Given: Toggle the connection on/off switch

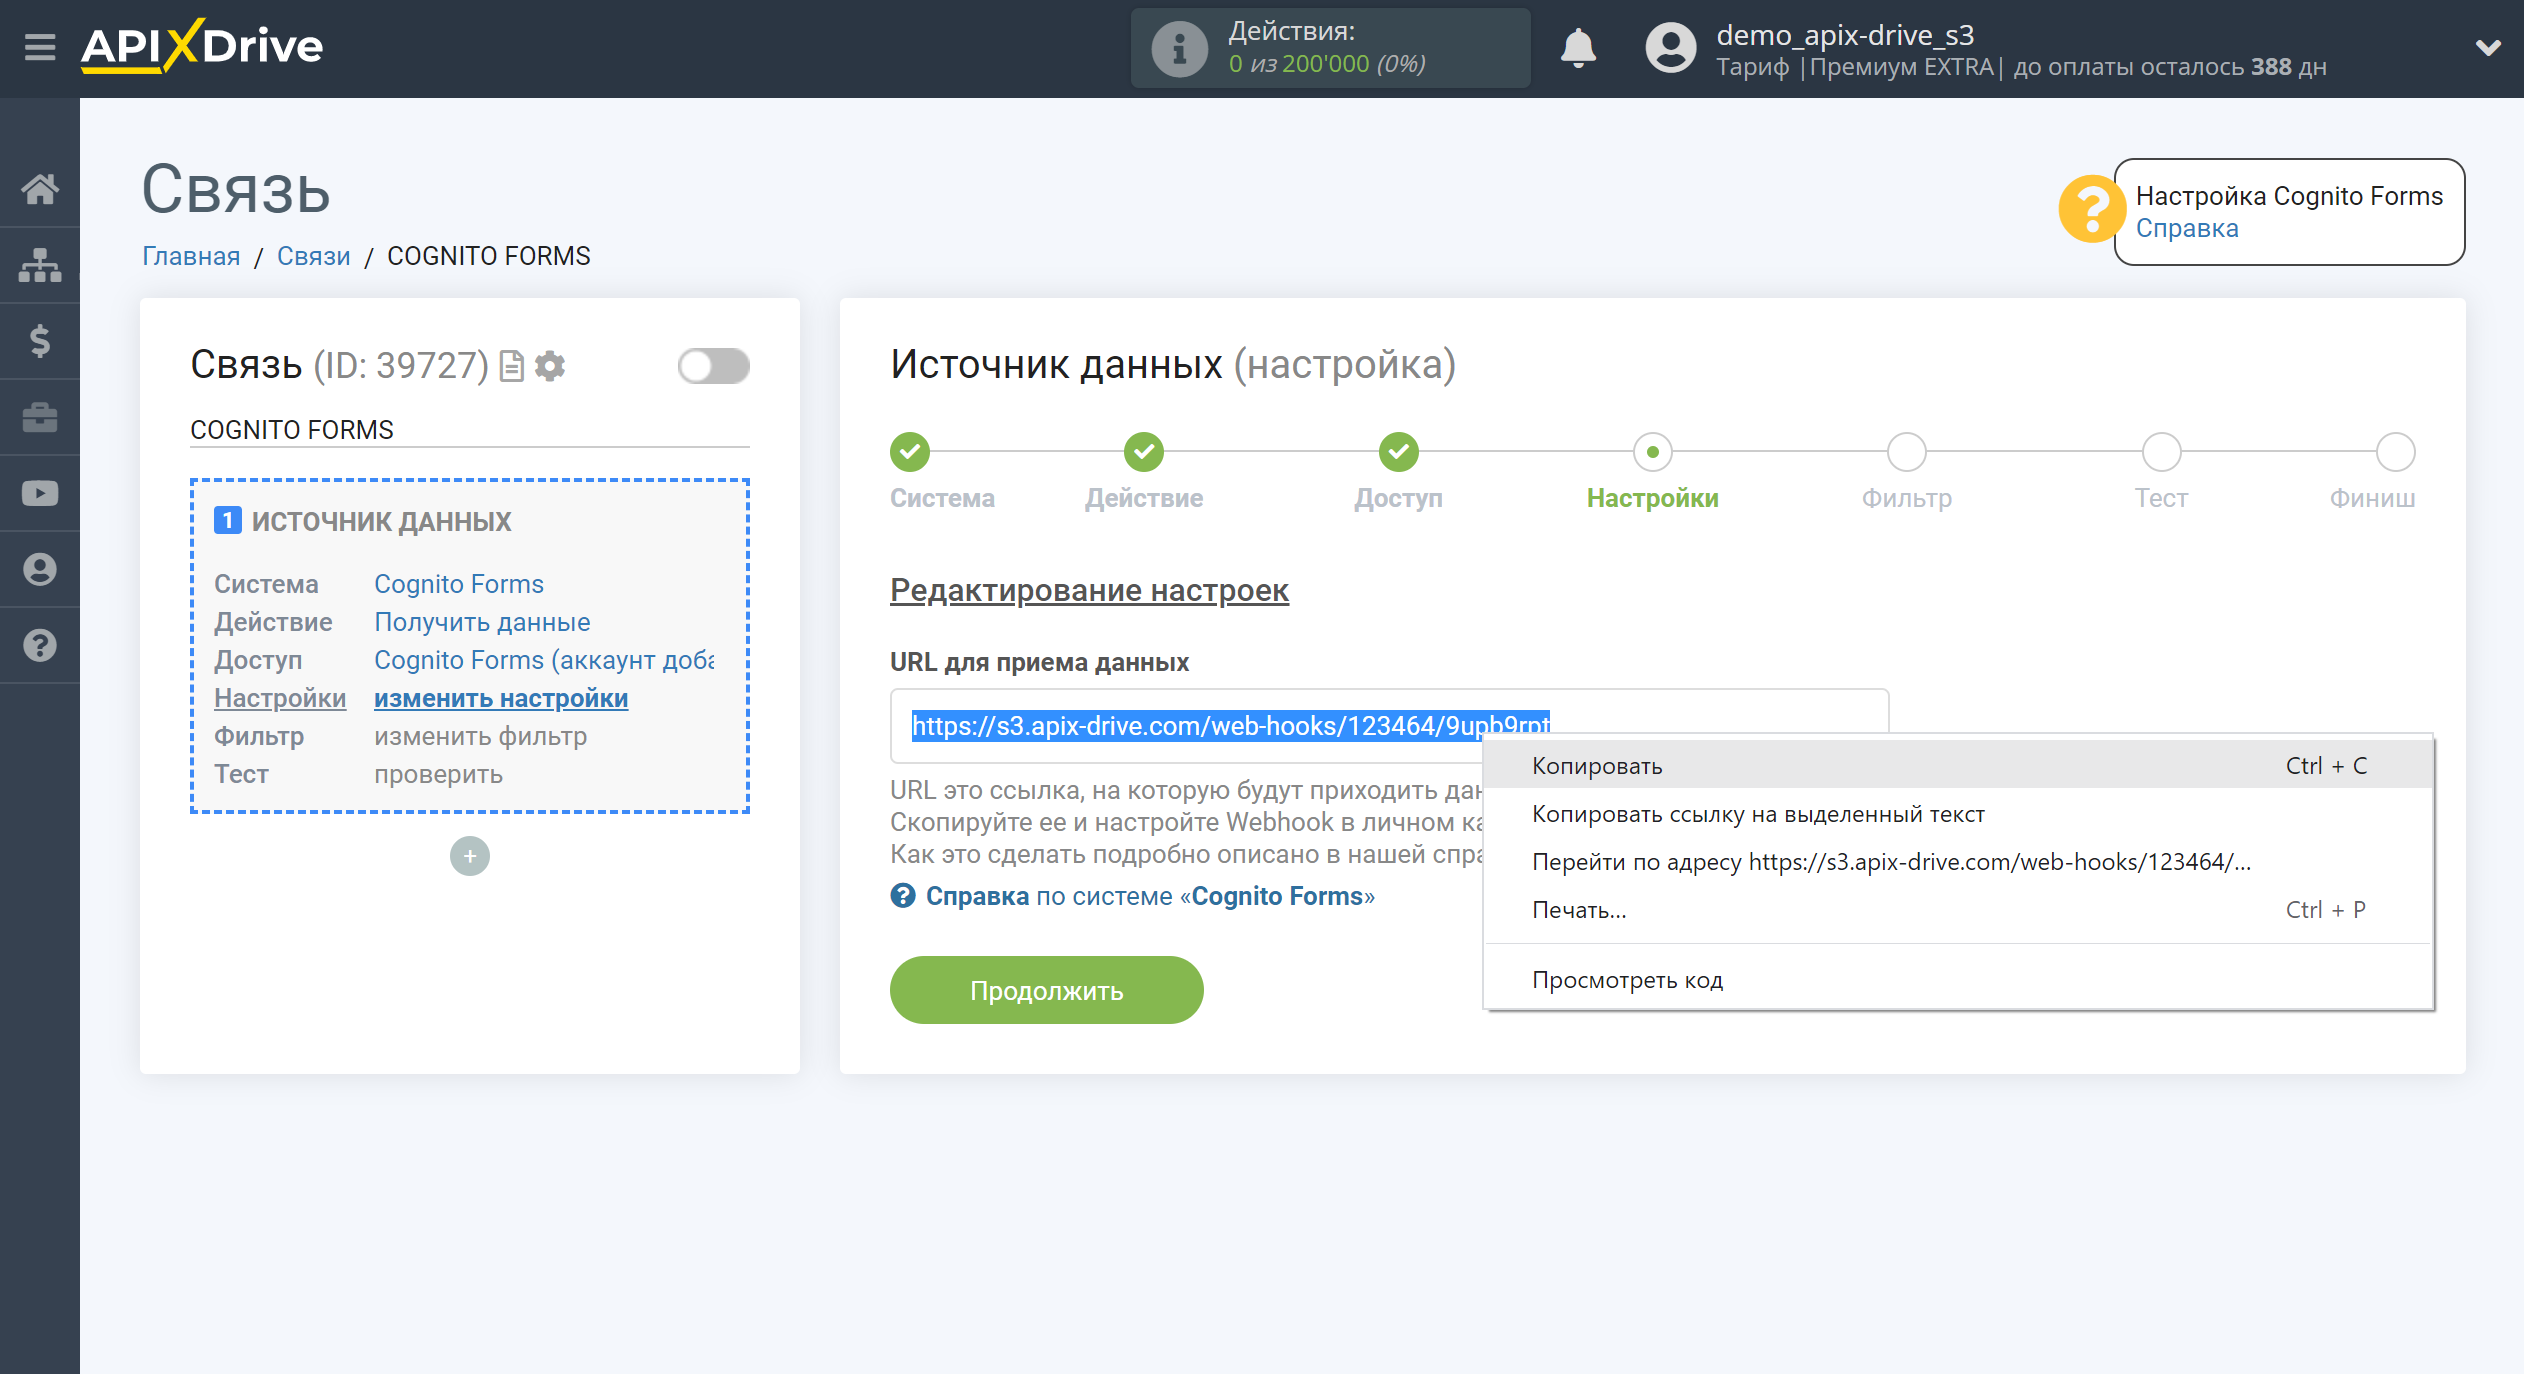Looking at the screenshot, I should [713, 366].
